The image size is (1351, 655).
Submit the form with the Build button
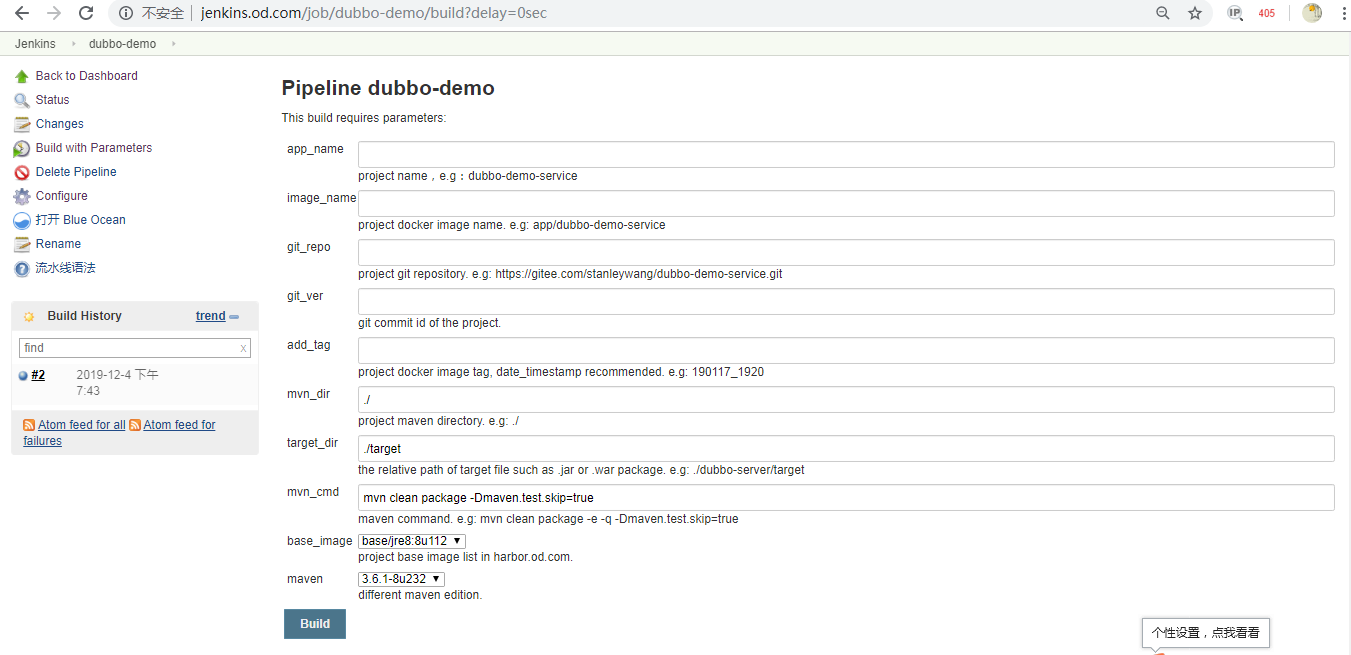click(x=315, y=624)
